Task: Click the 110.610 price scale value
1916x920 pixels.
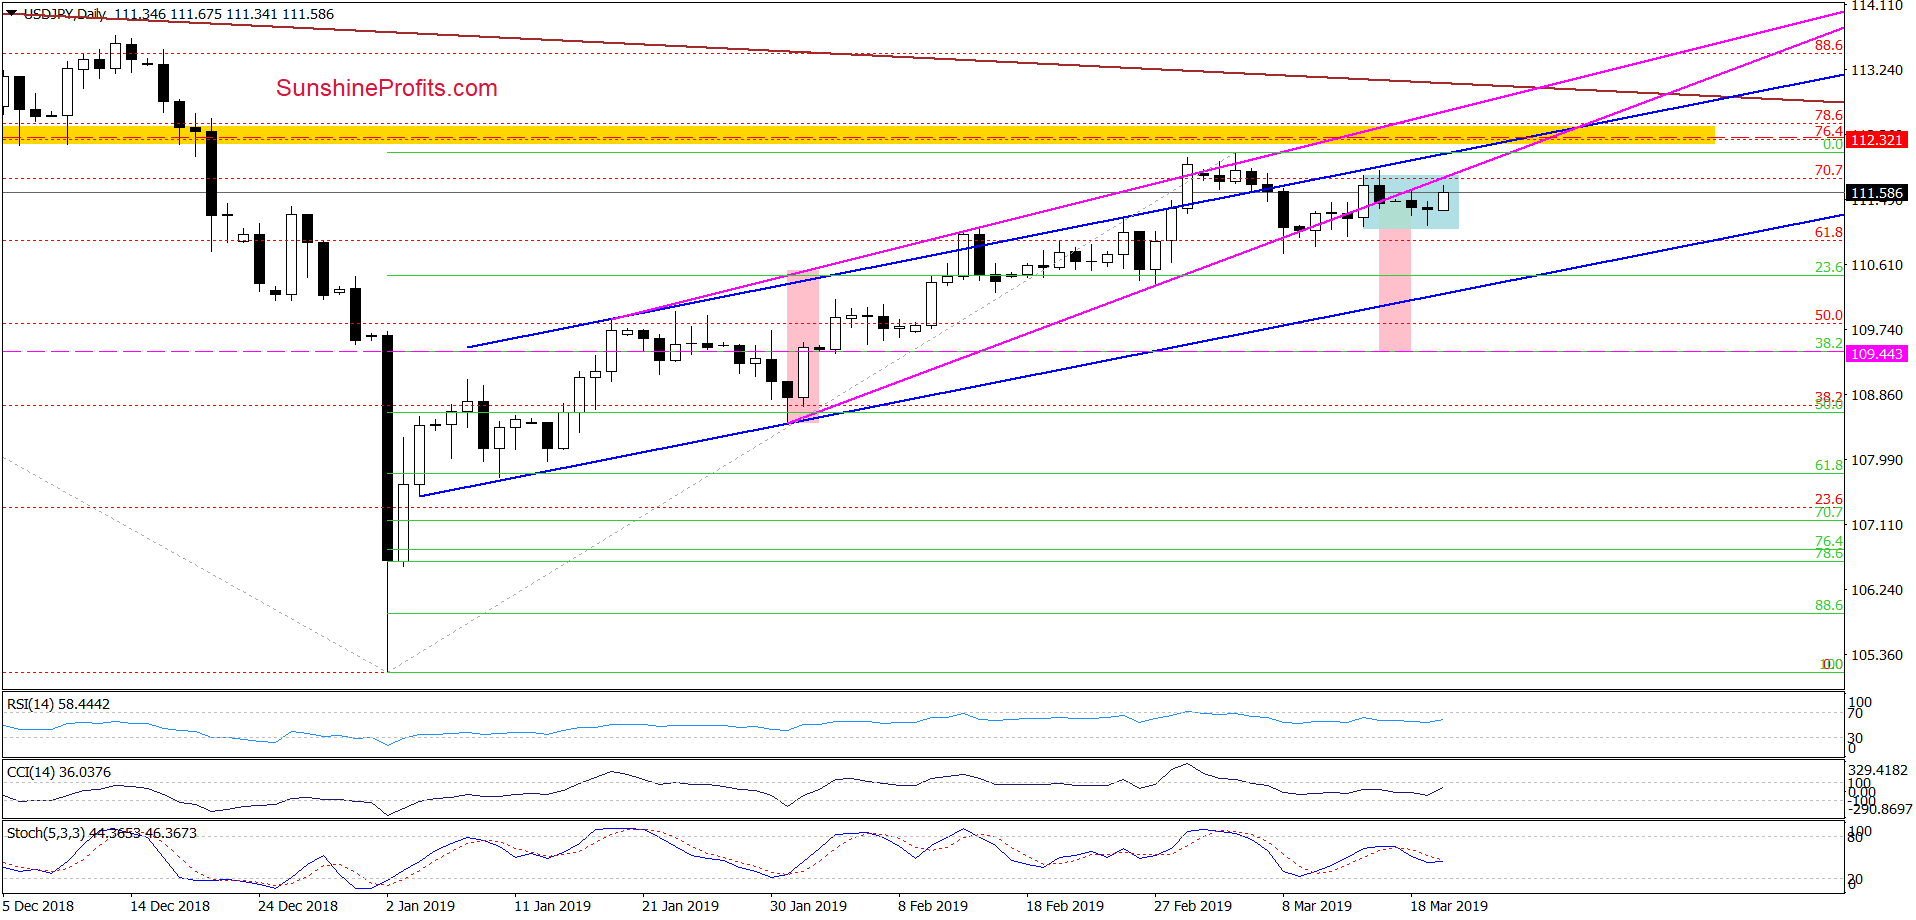Action: coord(1877,265)
